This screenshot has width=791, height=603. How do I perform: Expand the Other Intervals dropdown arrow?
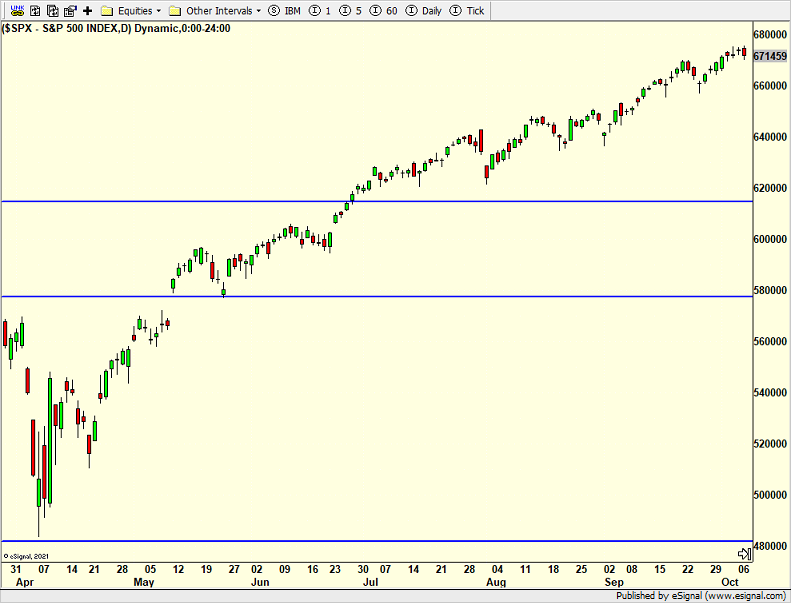pyautogui.click(x=259, y=10)
